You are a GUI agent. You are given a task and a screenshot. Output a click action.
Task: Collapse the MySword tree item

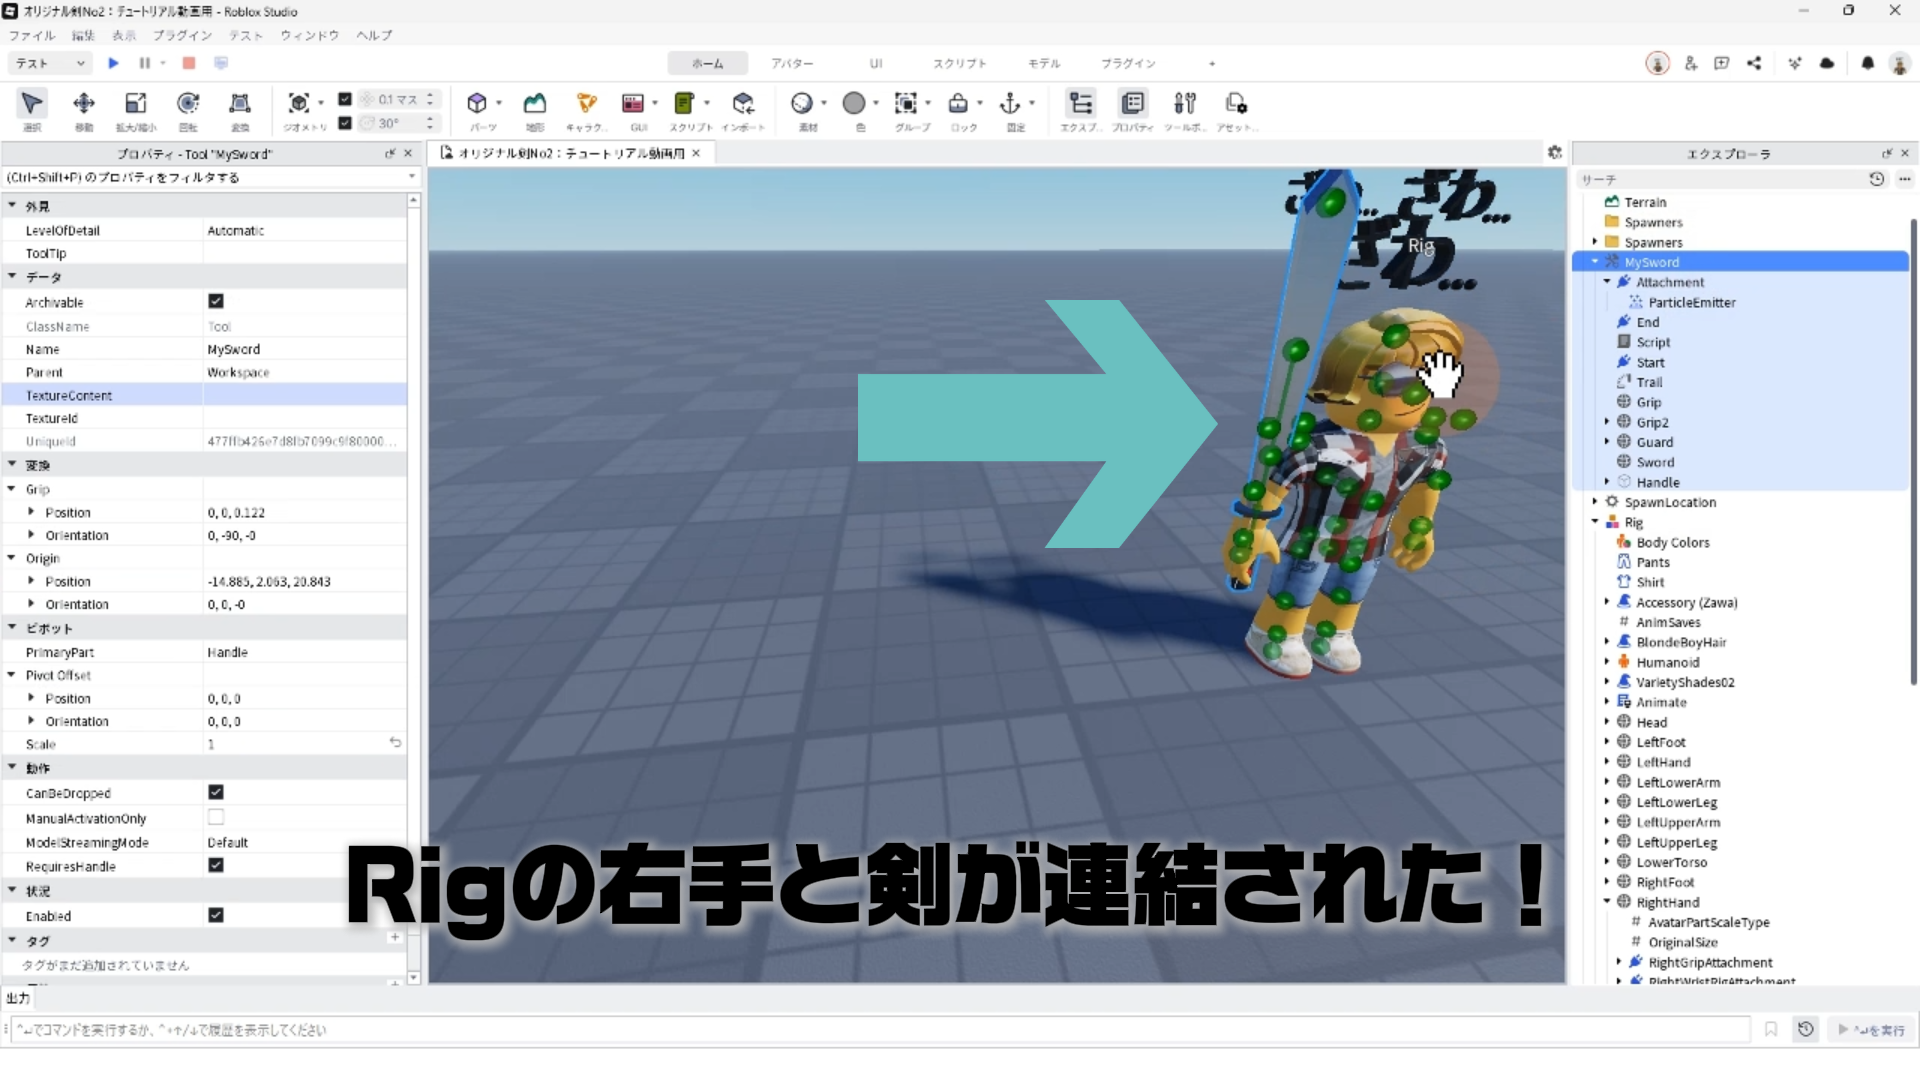[x=1595, y=262]
